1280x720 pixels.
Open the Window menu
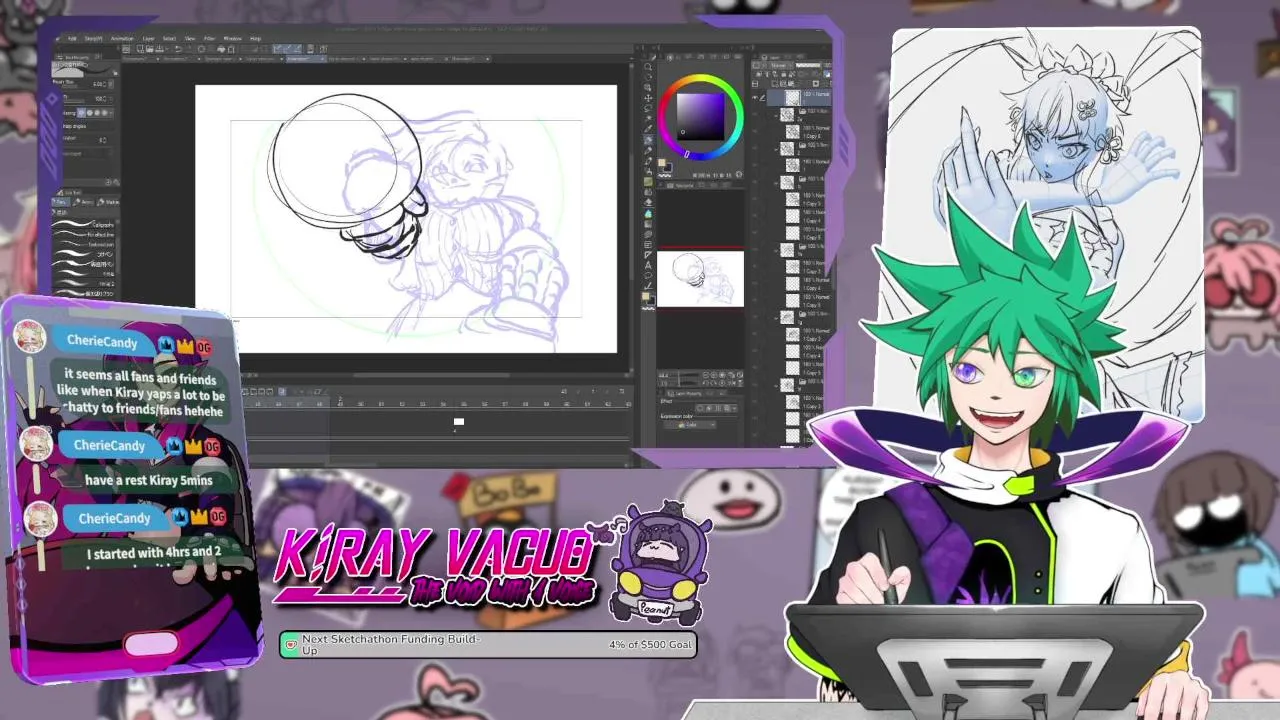pyautogui.click(x=232, y=38)
